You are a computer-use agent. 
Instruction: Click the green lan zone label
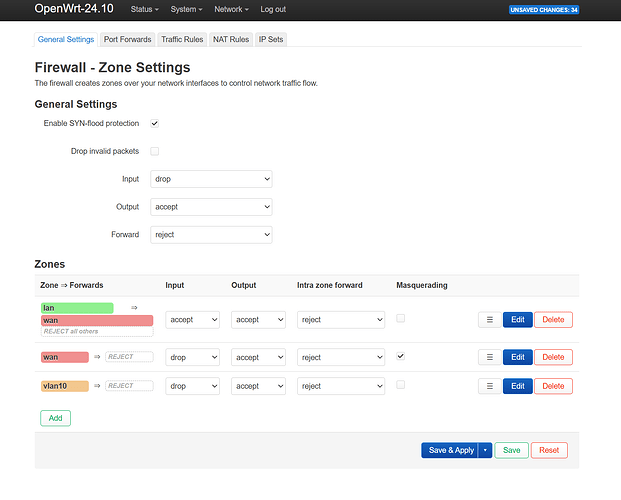click(x=77, y=308)
